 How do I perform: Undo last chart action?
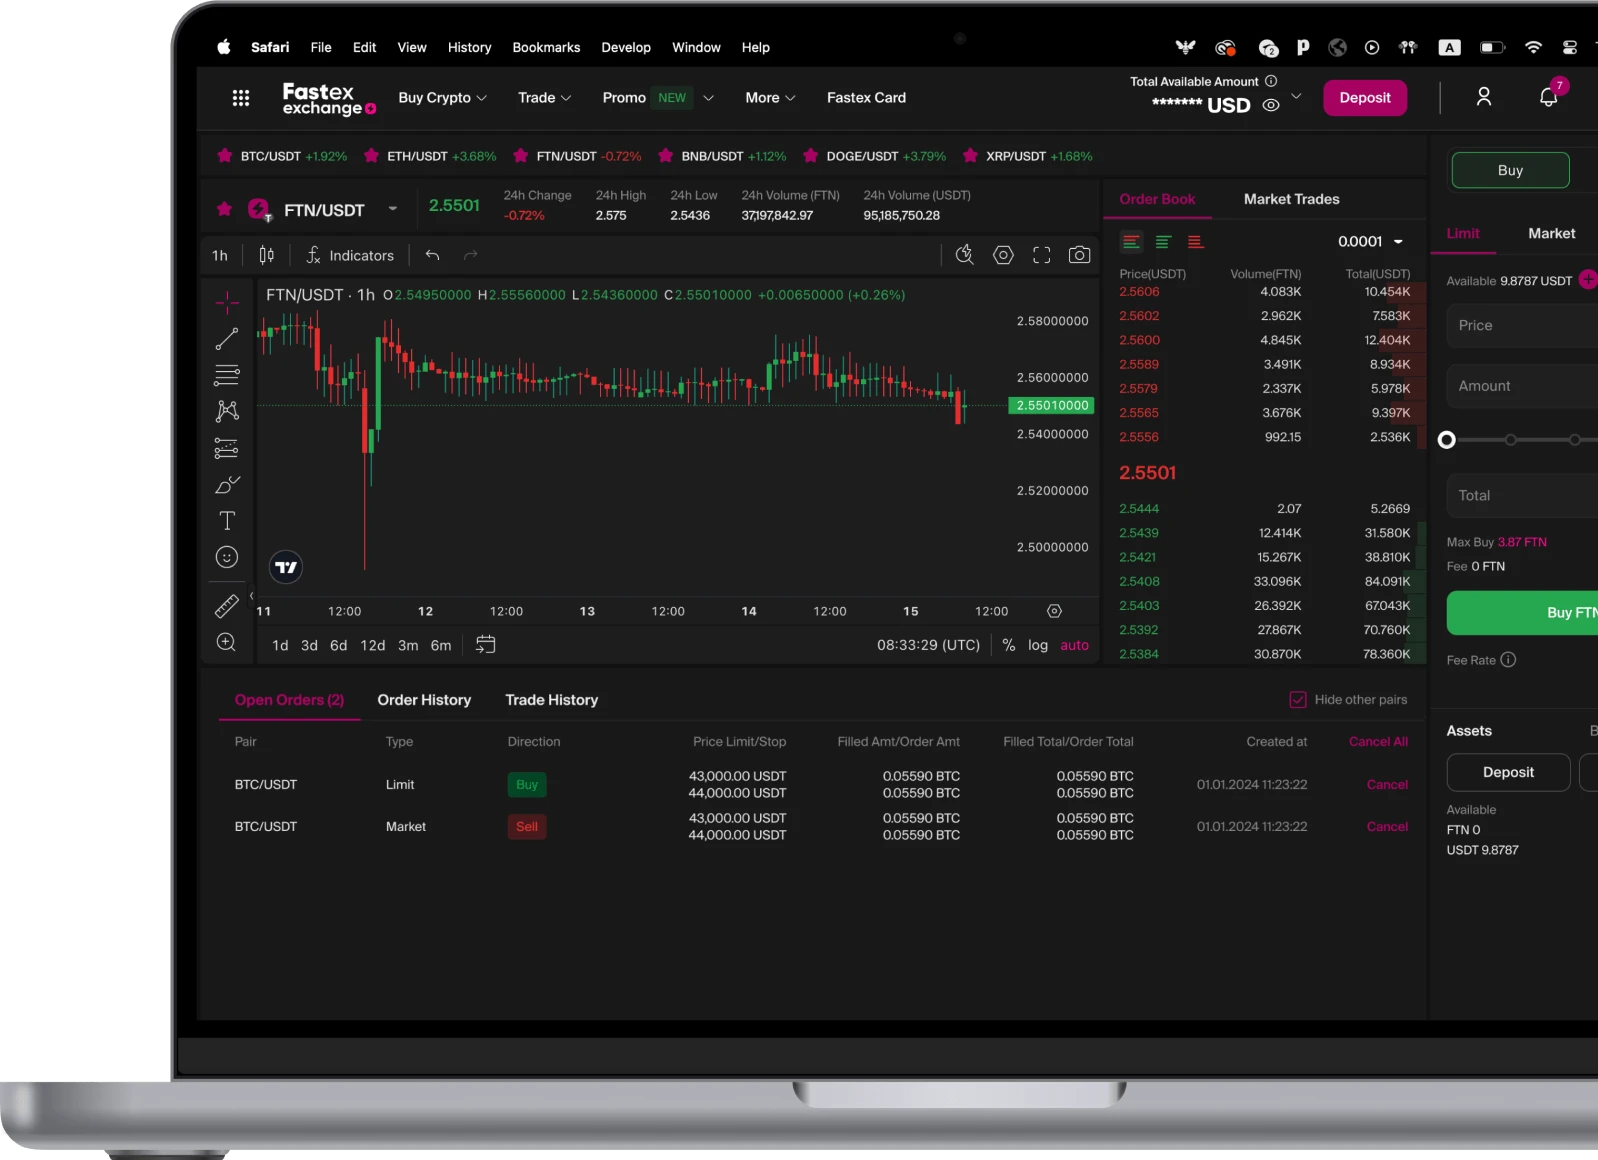[x=432, y=255]
